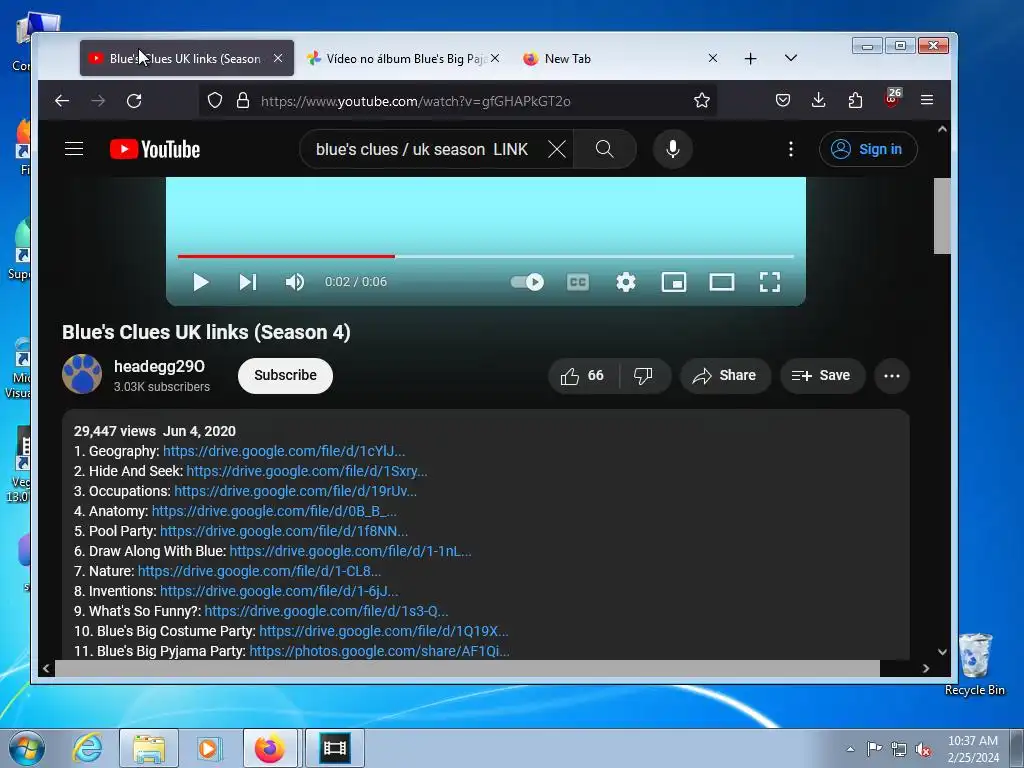
Task: Clear the YouTube search box text
Action: (x=556, y=150)
